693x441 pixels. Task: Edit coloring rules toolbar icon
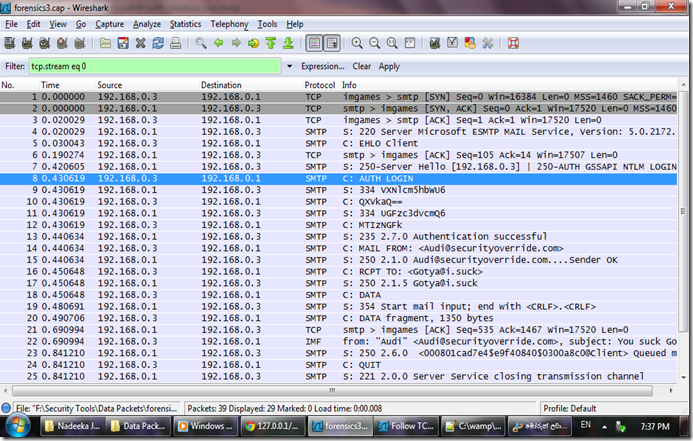(470, 43)
